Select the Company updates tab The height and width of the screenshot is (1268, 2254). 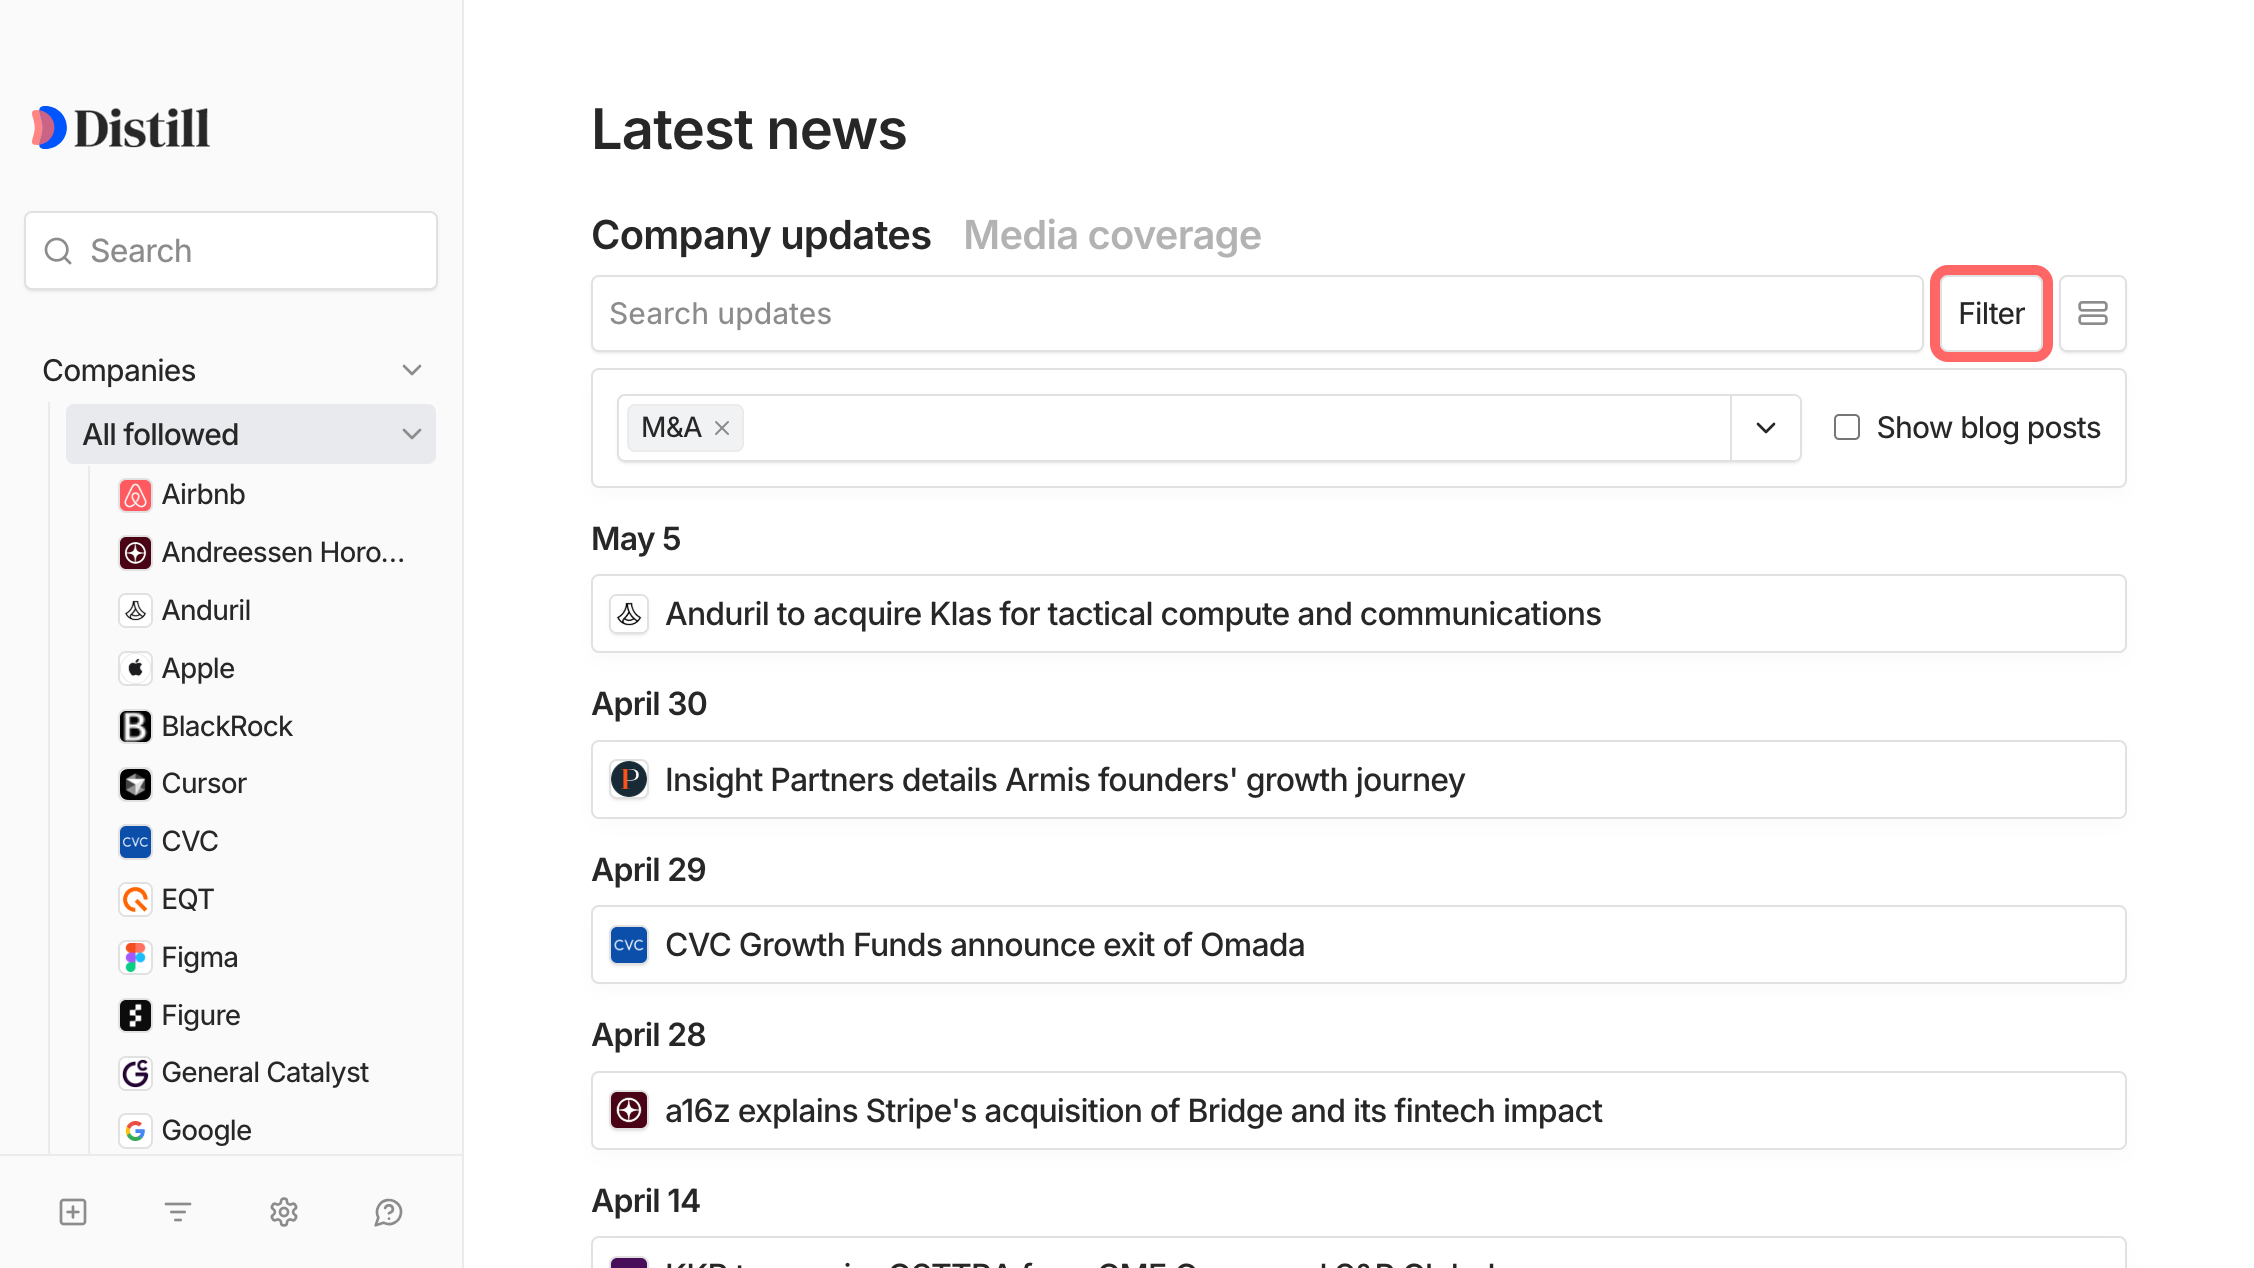point(761,236)
